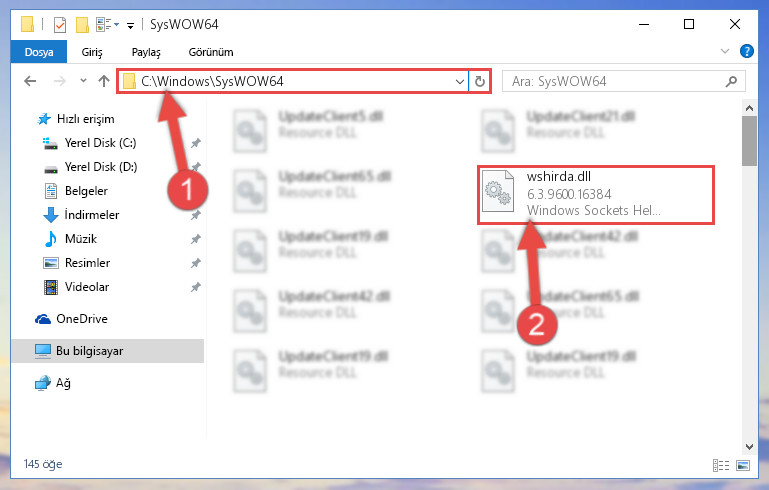Viewport: 769px width, 490px height.
Task: Unpin Videolar from quick access
Action: click(x=196, y=287)
